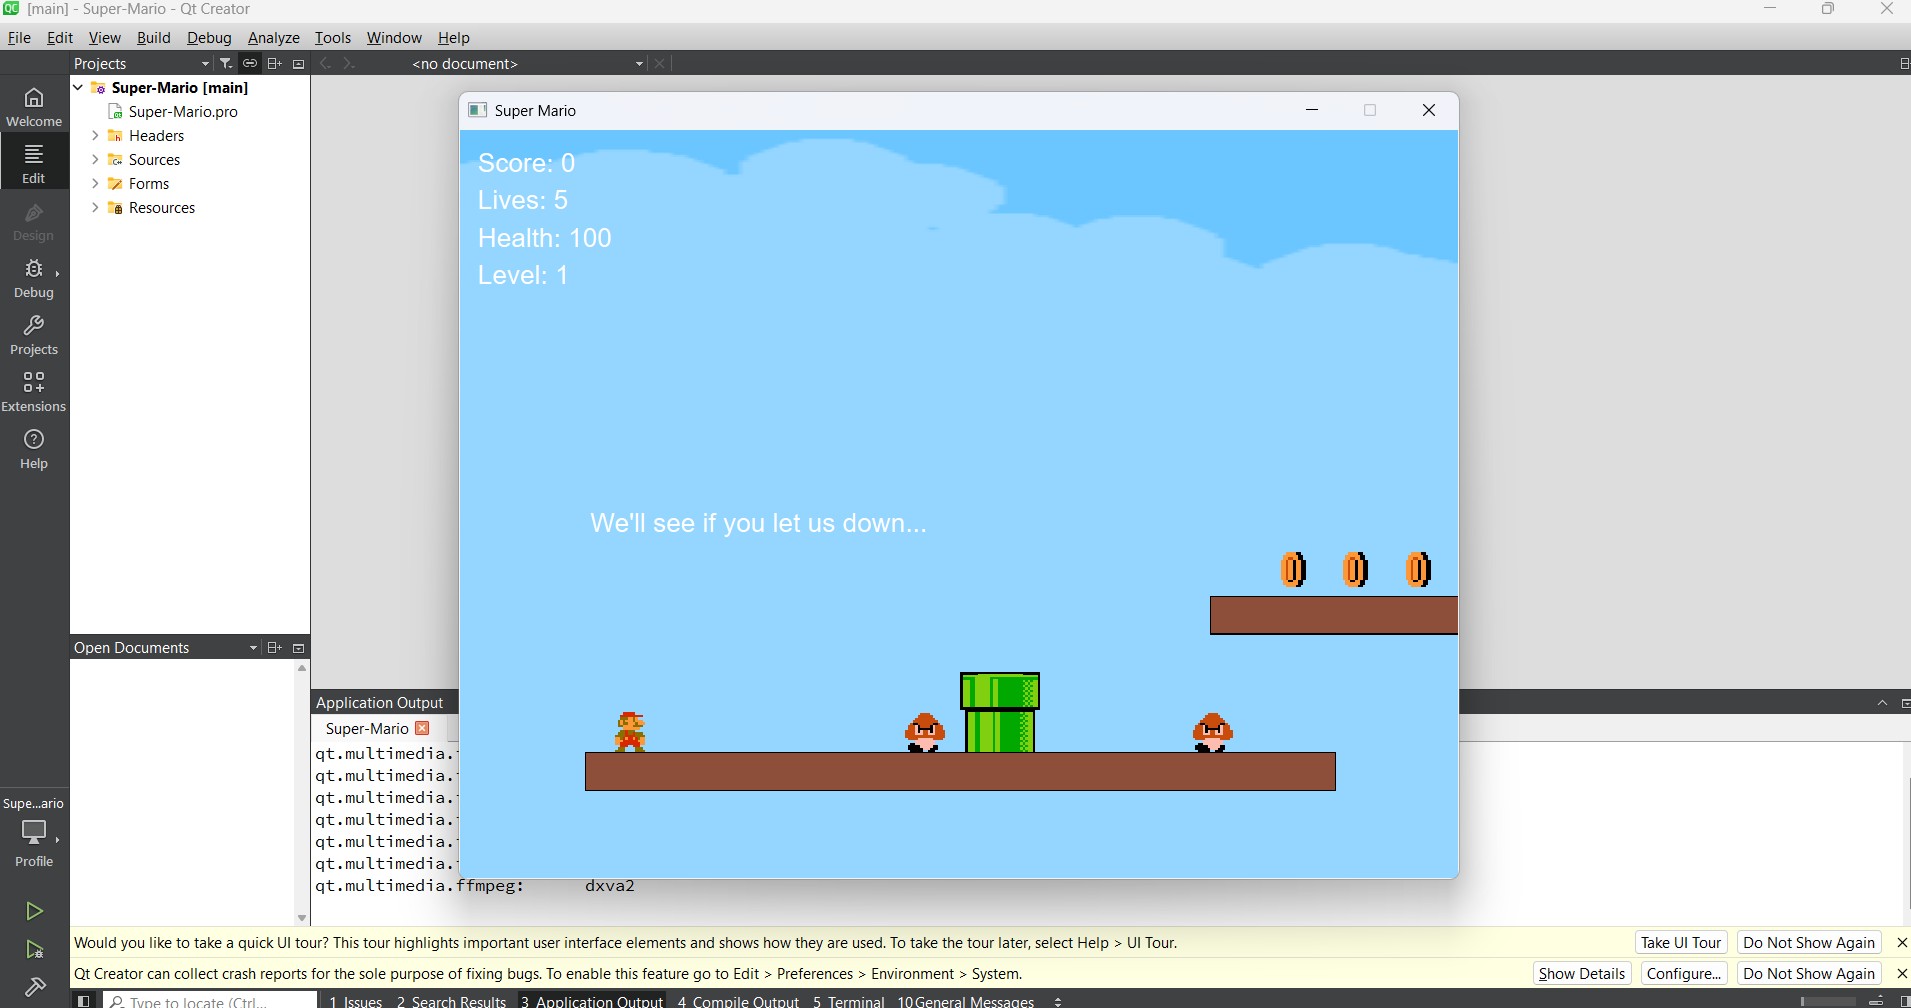
Task: Open Help mode in sidebar
Action: tap(34, 449)
